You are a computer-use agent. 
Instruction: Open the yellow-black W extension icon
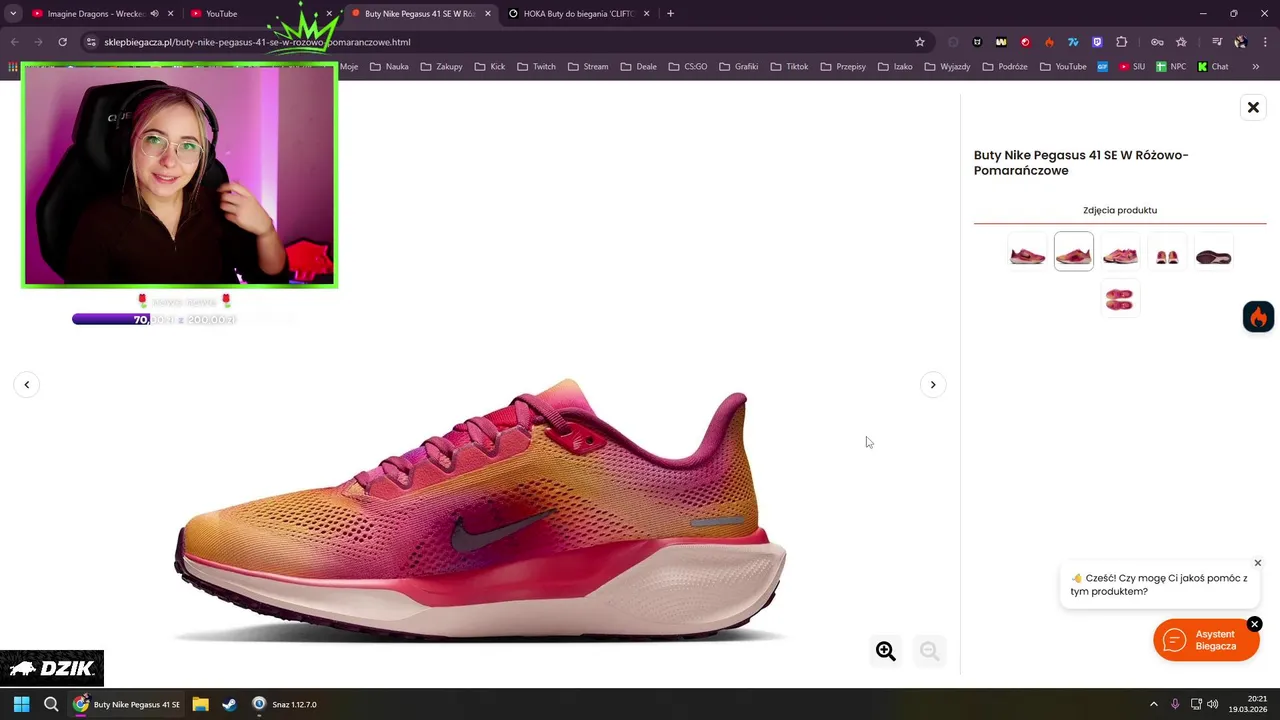tap(1001, 42)
